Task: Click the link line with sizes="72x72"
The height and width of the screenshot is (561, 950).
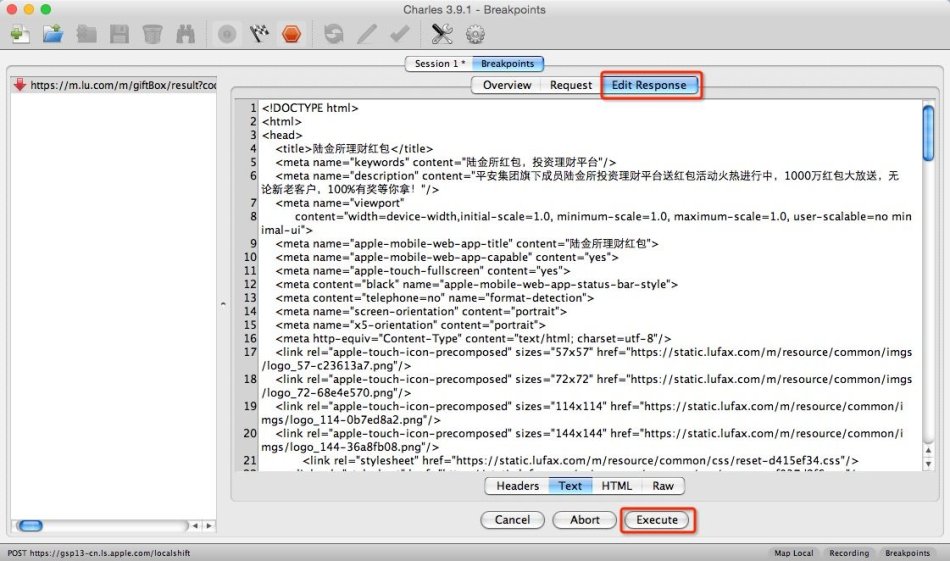Action: pyautogui.click(x=586, y=386)
